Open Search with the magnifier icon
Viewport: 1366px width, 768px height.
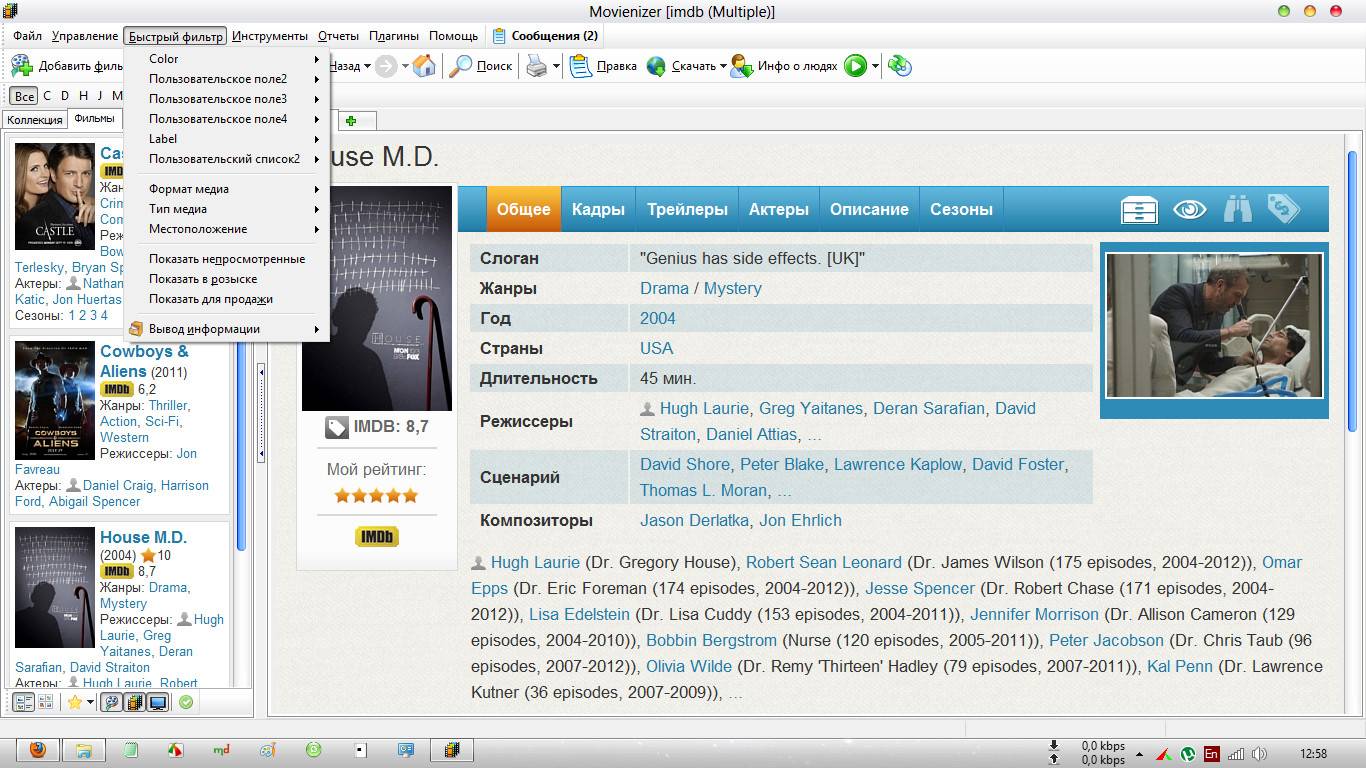[460, 66]
